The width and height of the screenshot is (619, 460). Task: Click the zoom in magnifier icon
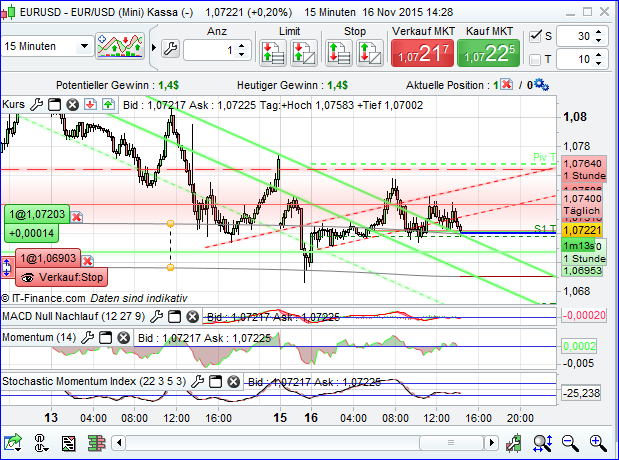click(596, 442)
